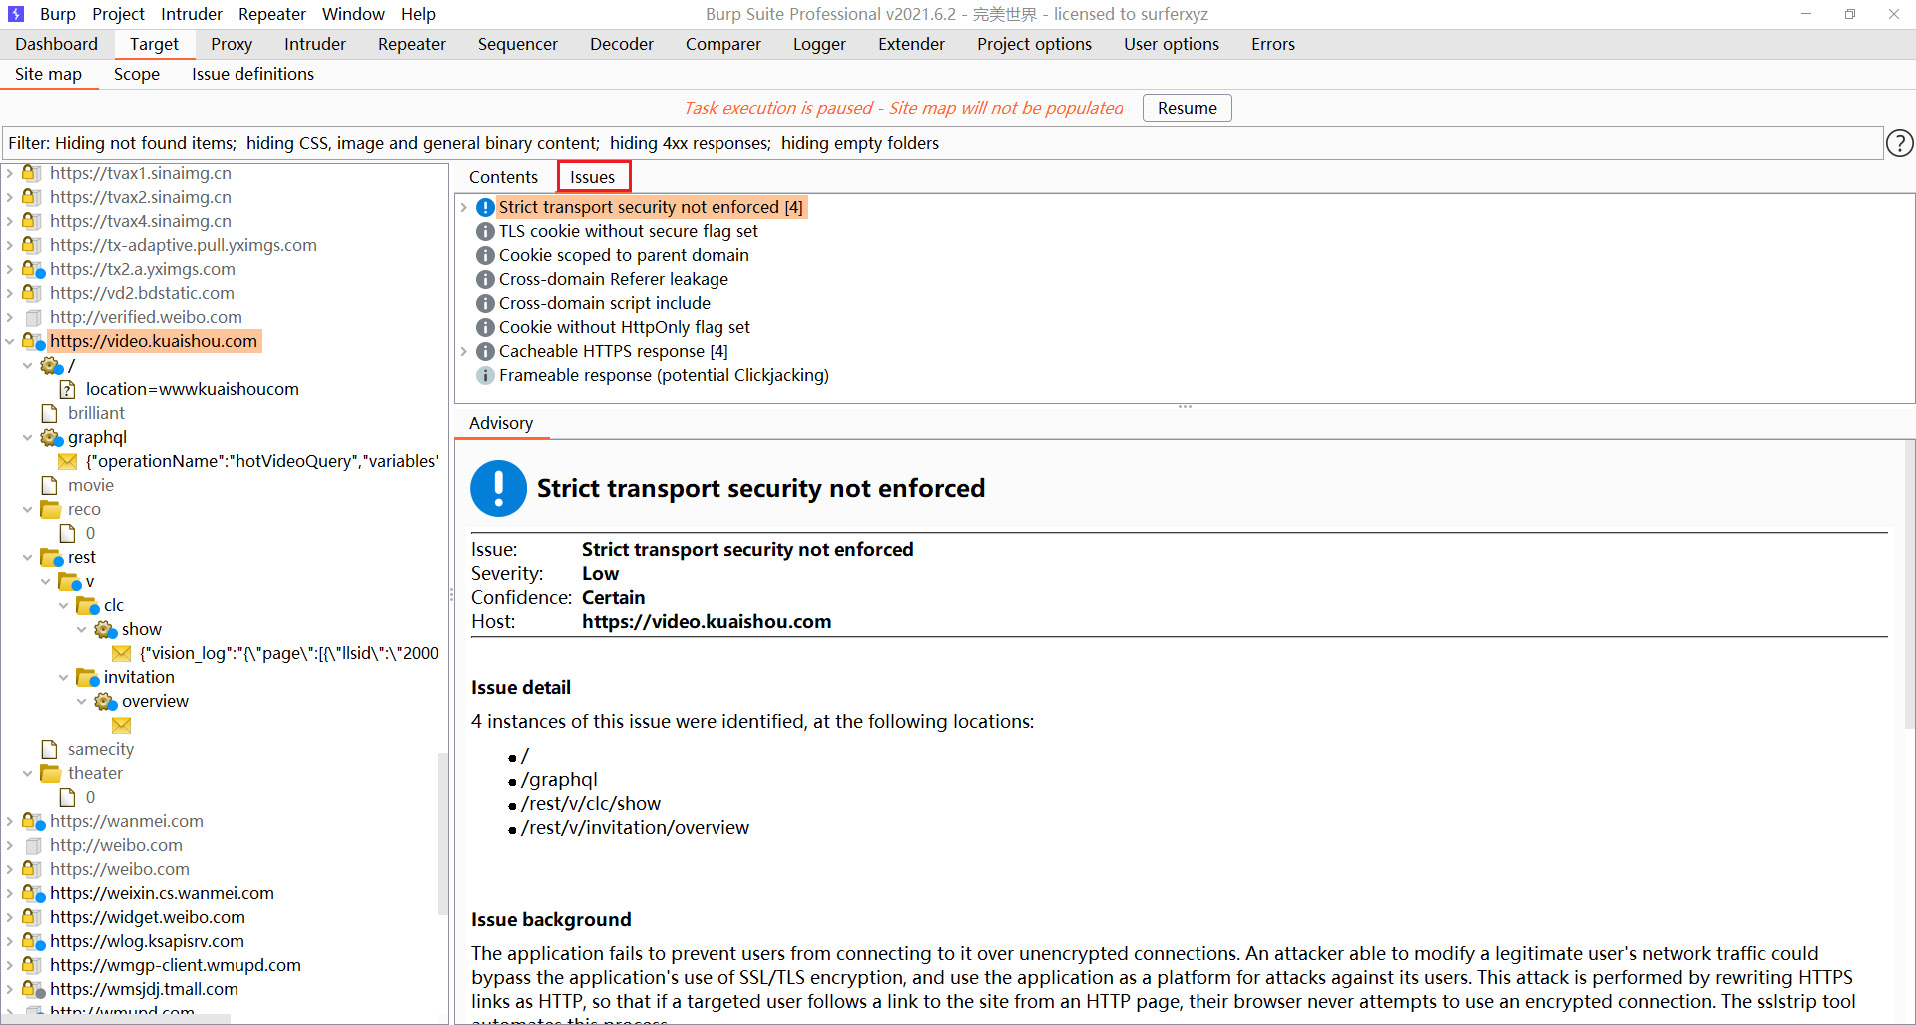Collapse the invitation folder node

(x=64, y=677)
